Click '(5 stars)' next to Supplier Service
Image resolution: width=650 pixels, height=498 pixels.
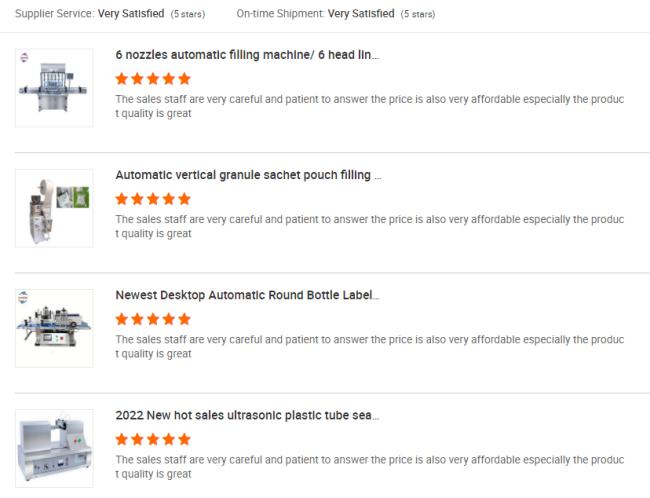(188, 14)
